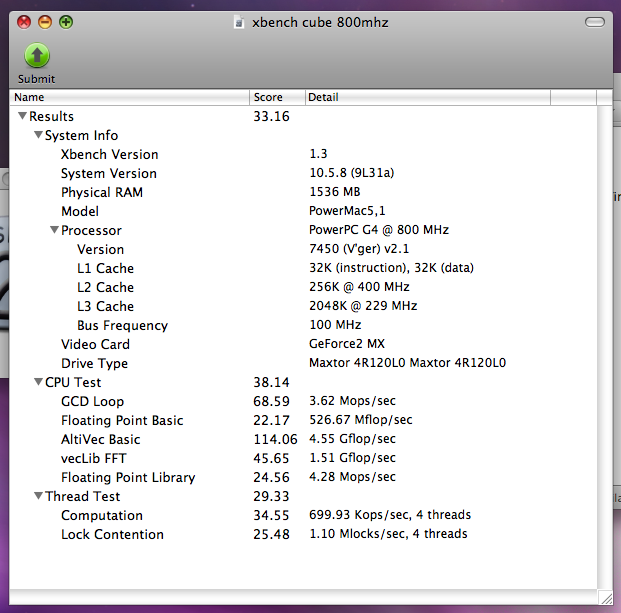Click the Detail column header
The width and height of the screenshot is (621, 613).
[428, 97]
